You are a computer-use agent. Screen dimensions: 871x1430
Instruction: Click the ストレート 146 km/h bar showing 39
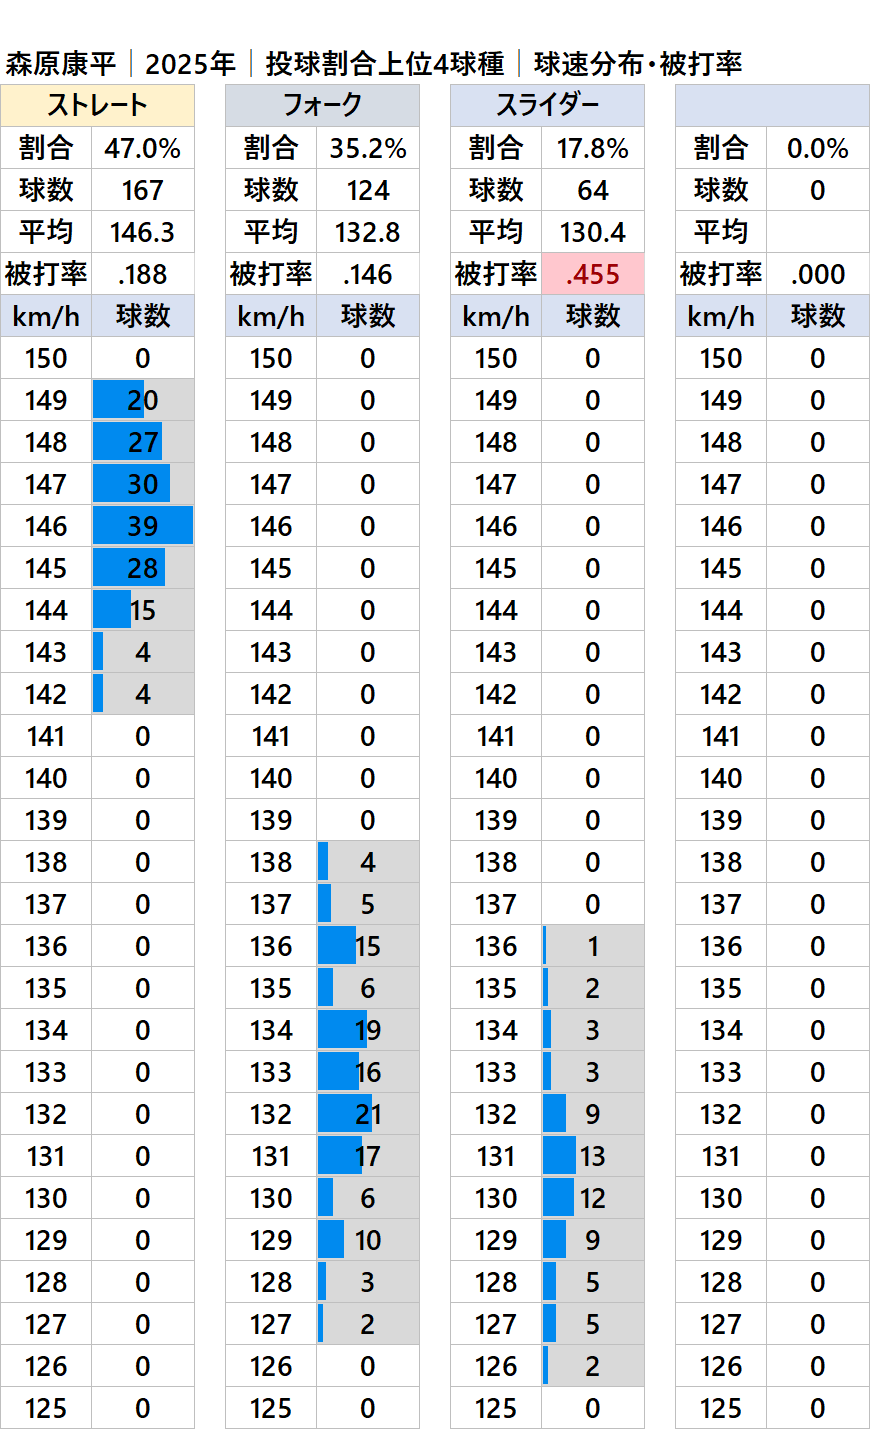(x=143, y=526)
